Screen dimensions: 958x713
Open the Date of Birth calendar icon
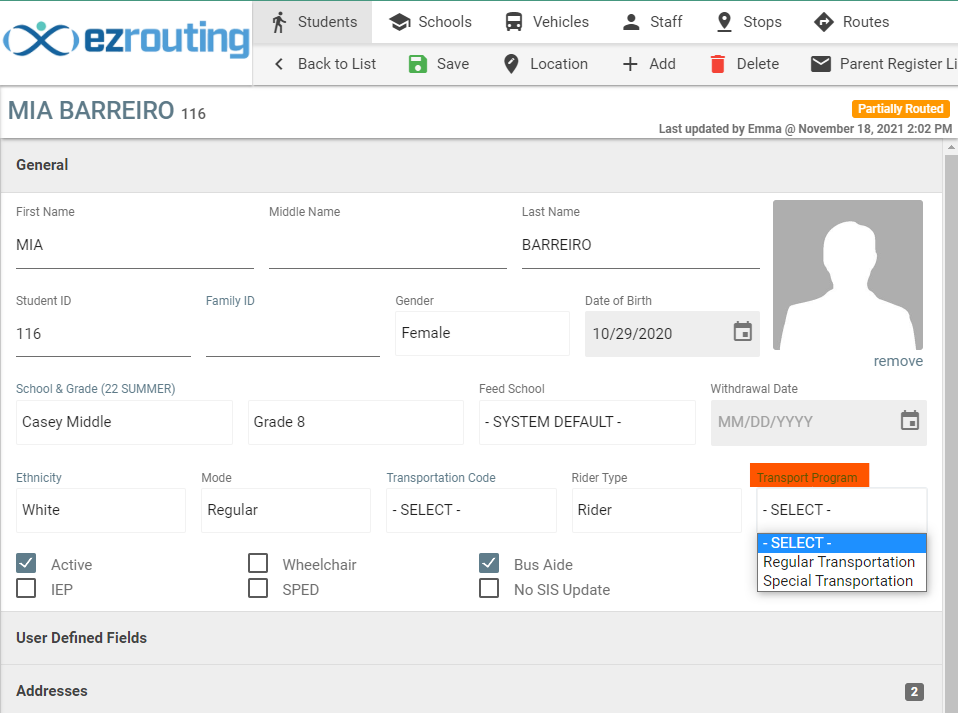click(742, 332)
